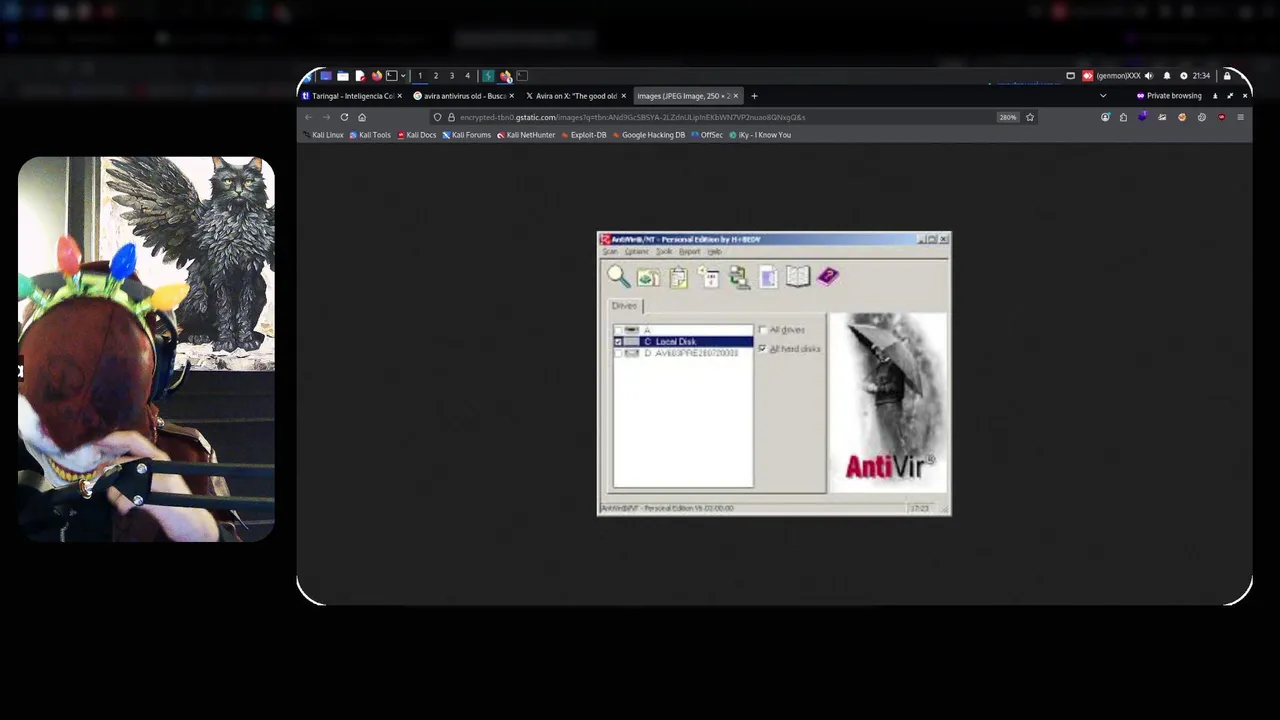Image resolution: width=1280 pixels, height=720 pixels.
Task: Open the volume control in panel
Action: pos(1149,76)
